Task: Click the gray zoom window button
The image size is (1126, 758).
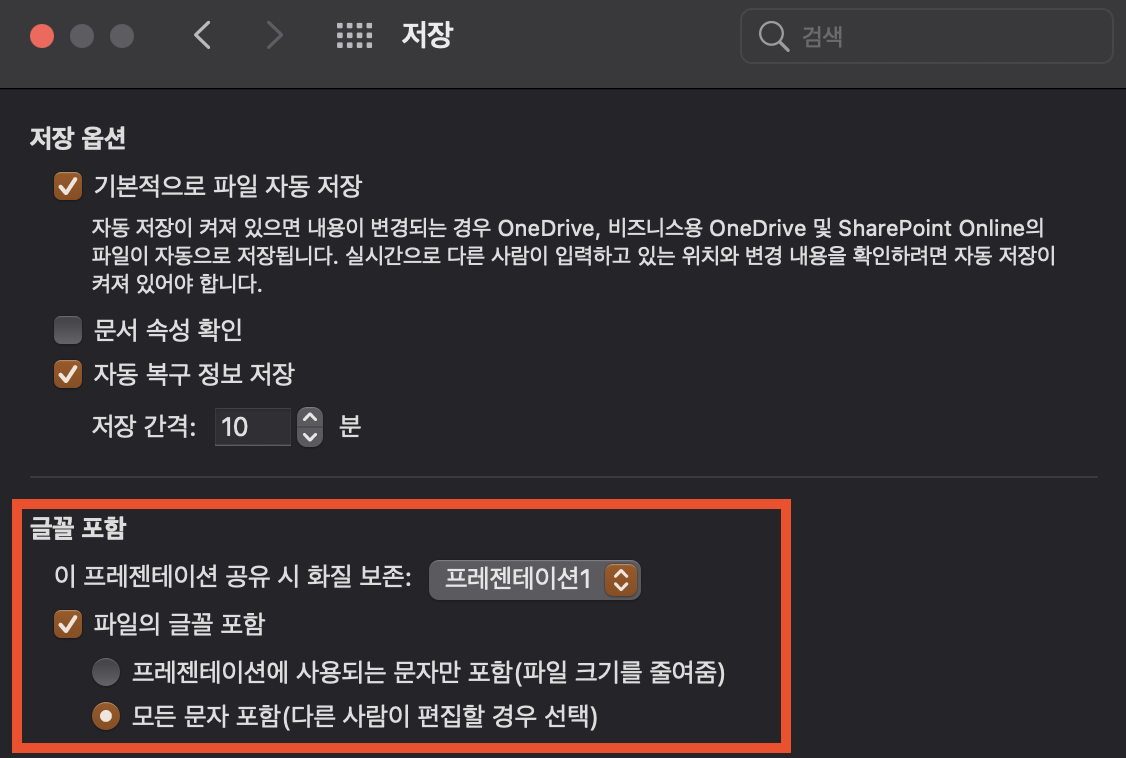Action: coord(122,36)
